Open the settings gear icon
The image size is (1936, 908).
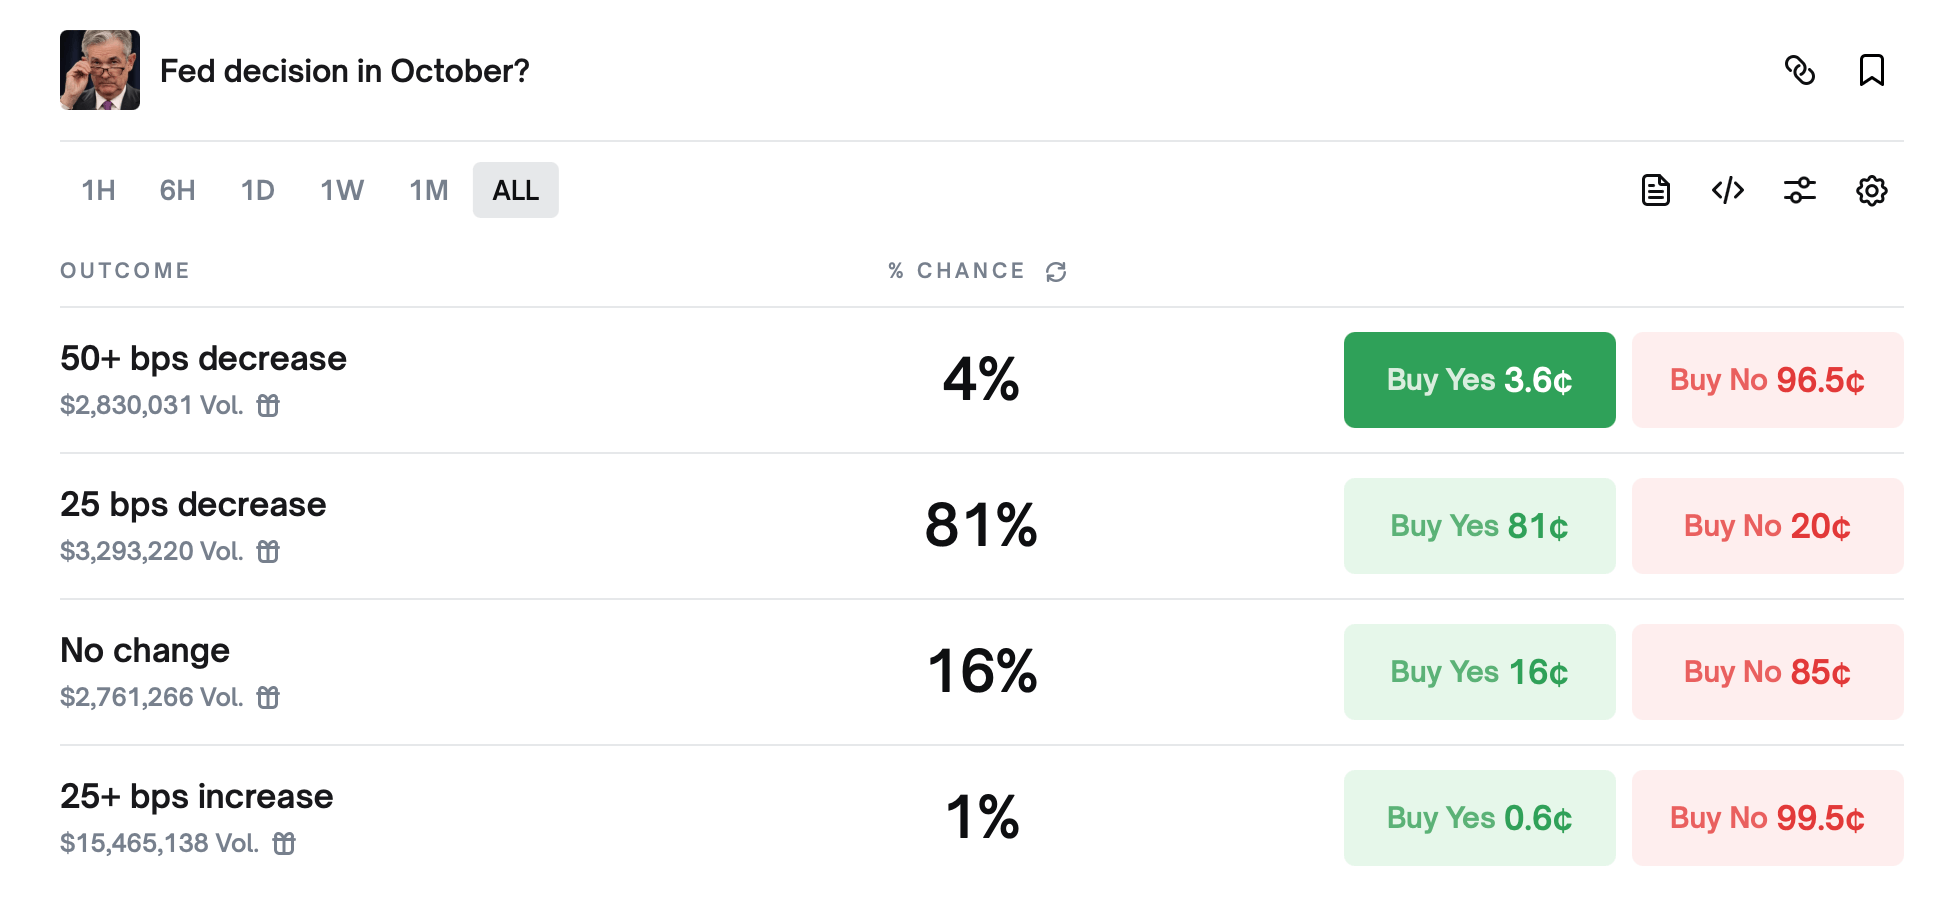pyautogui.click(x=1871, y=190)
